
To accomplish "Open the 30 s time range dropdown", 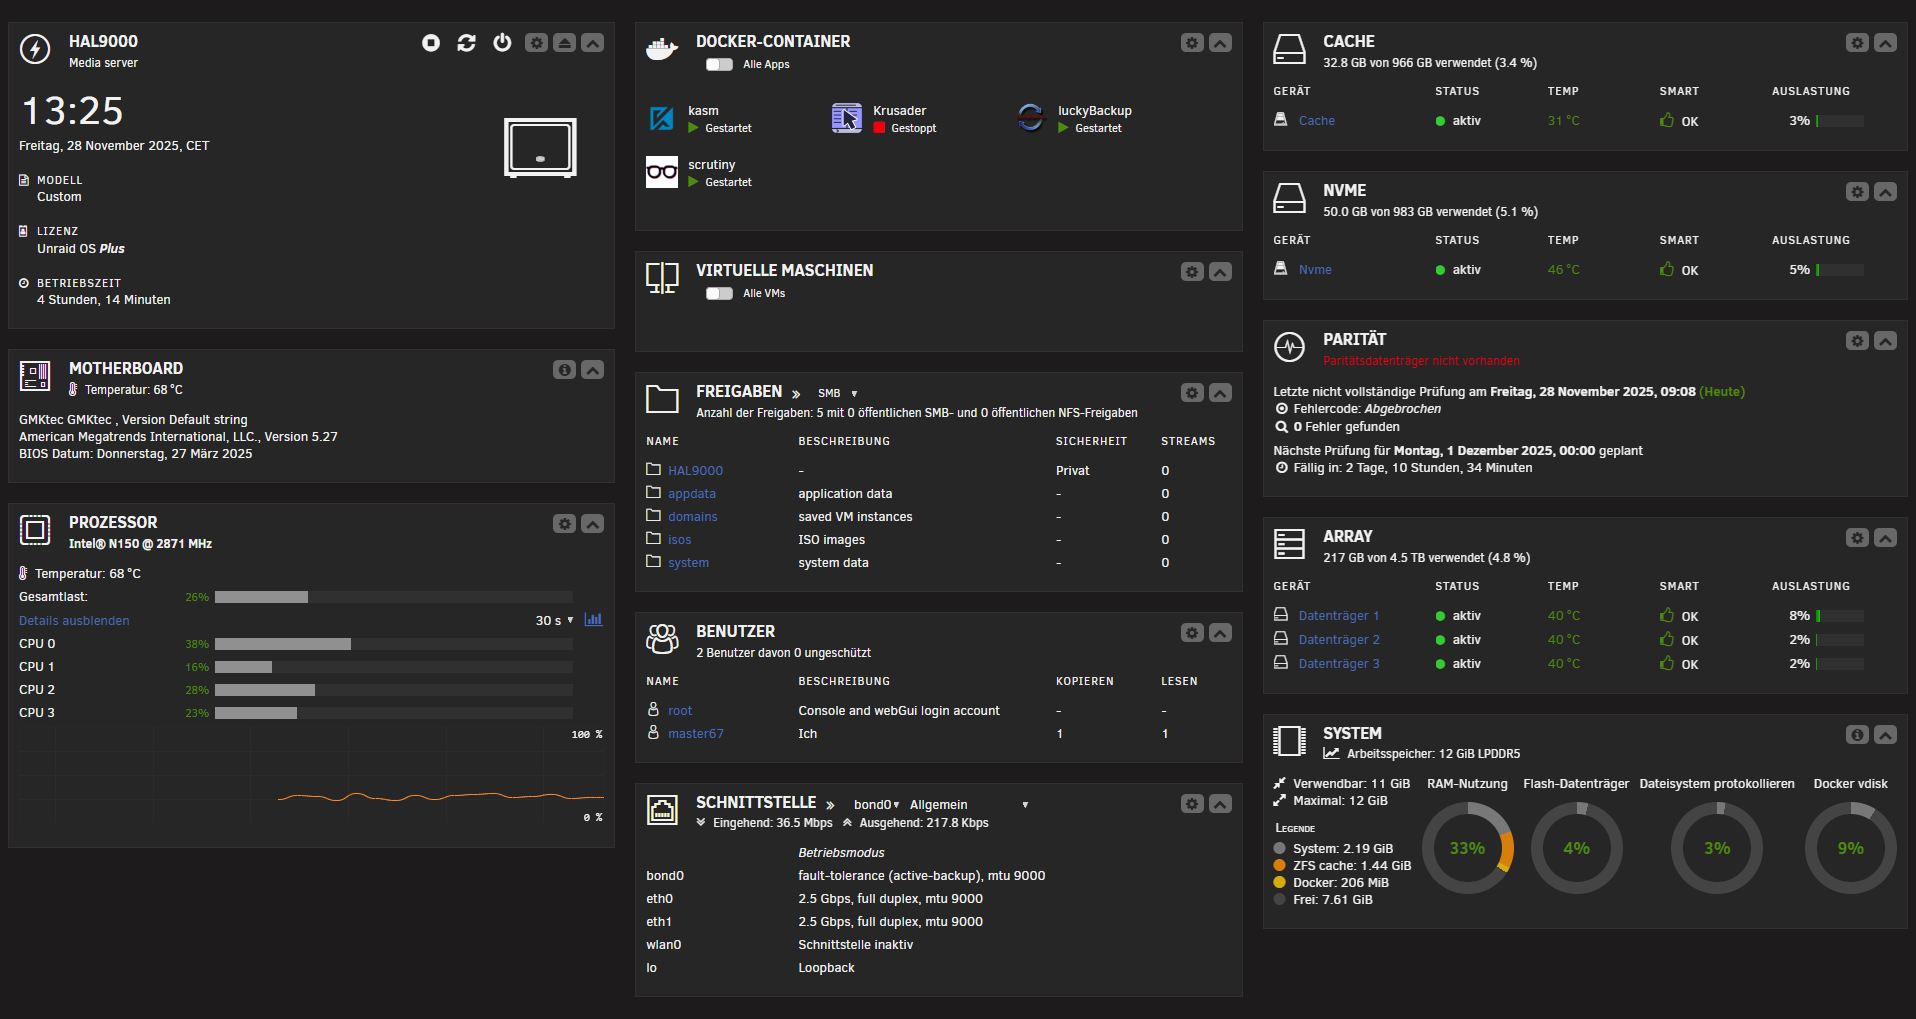I will tap(554, 621).
